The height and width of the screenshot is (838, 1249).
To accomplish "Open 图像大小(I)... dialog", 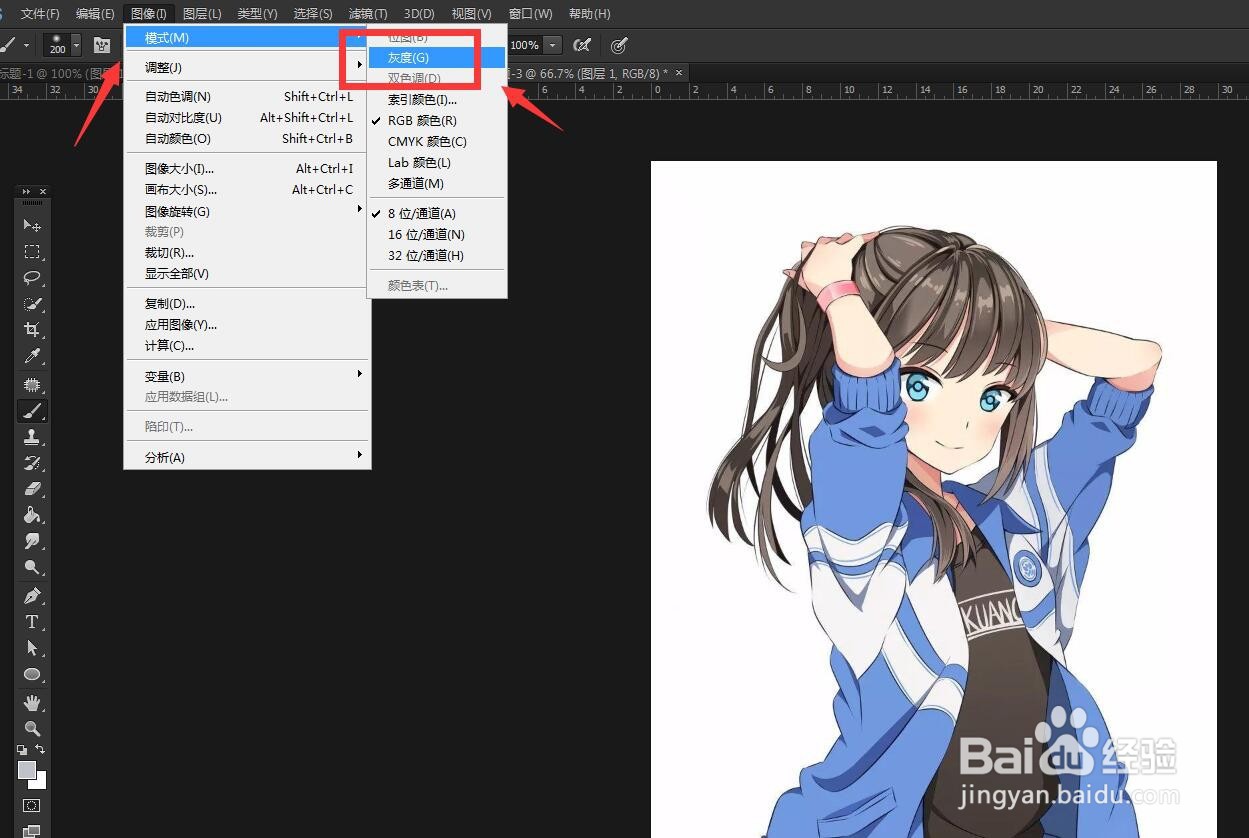I will coord(247,169).
